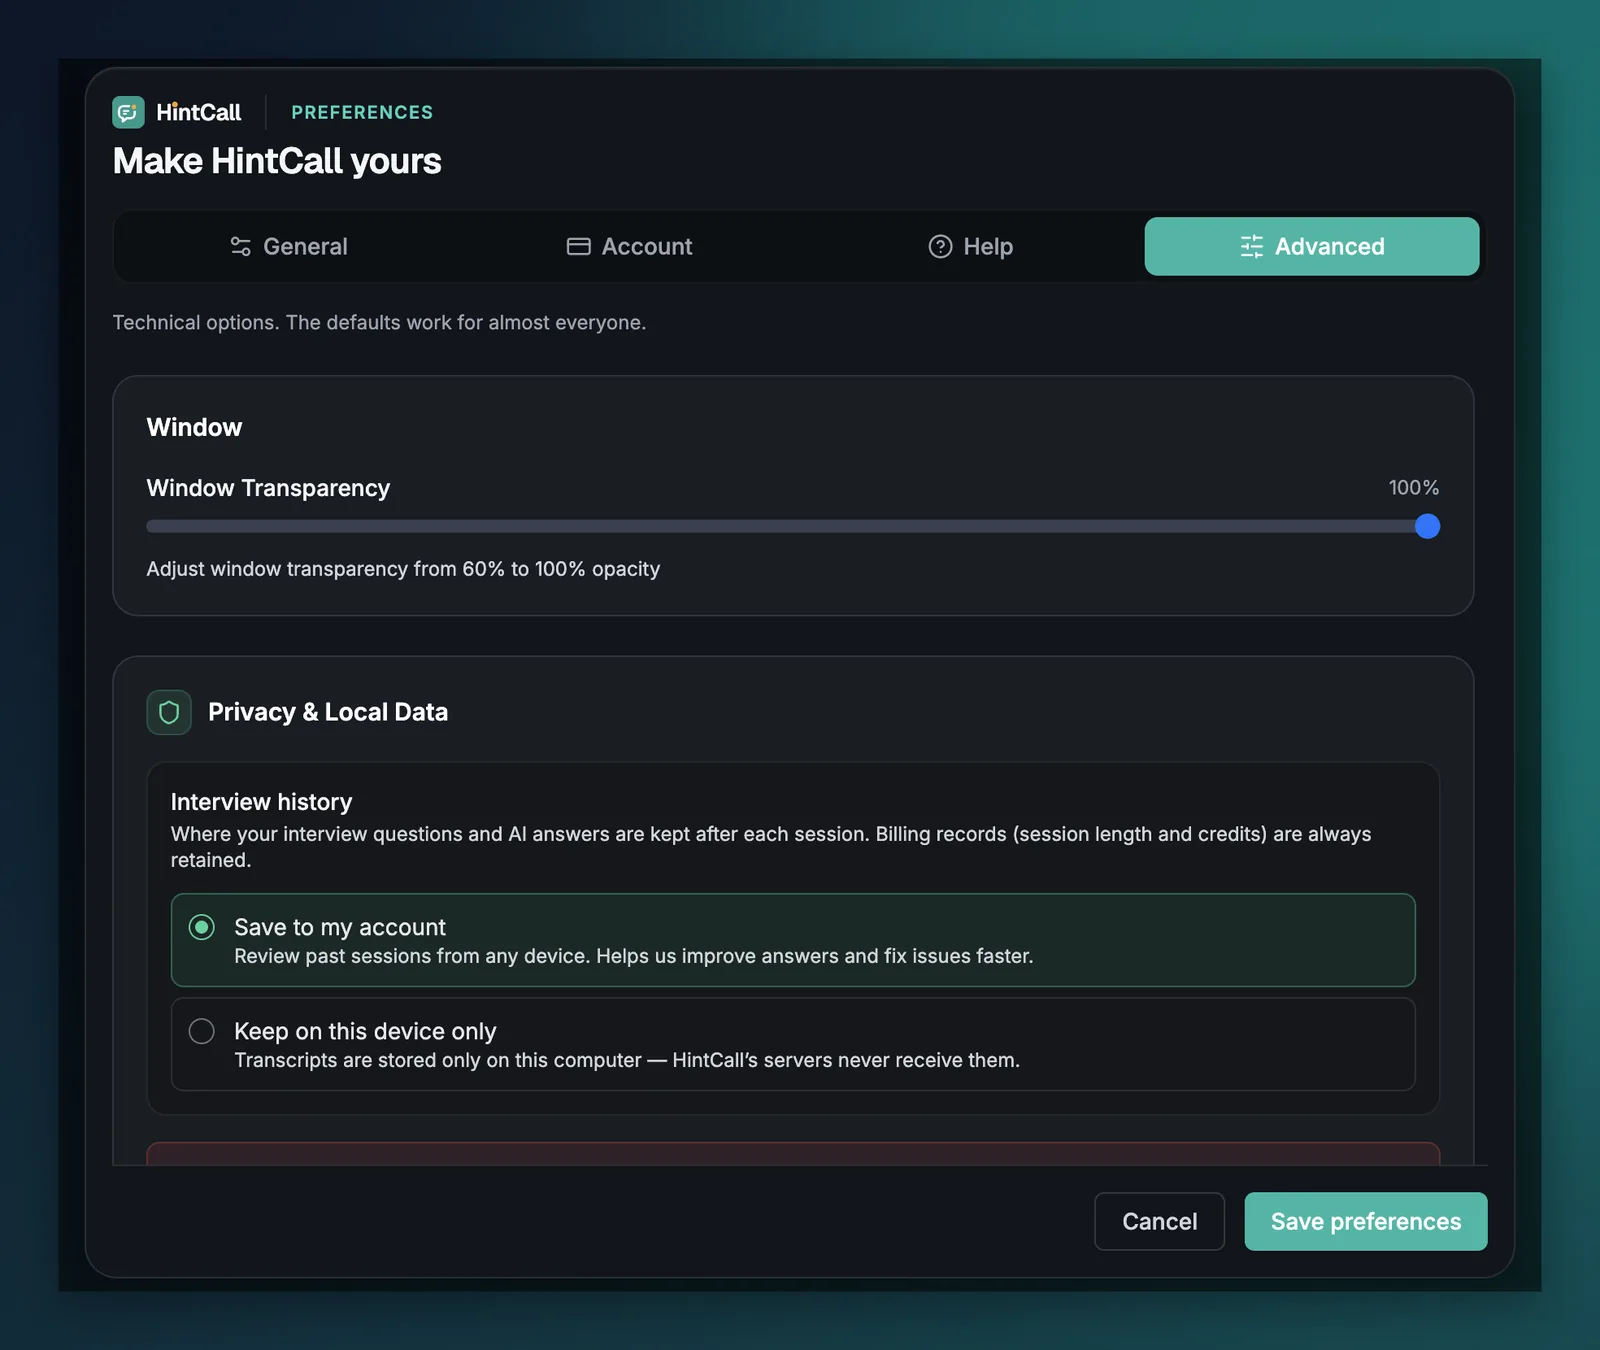1600x1350 pixels.
Task: Click the Make HintCall yours heading
Action: click(277, 161)
